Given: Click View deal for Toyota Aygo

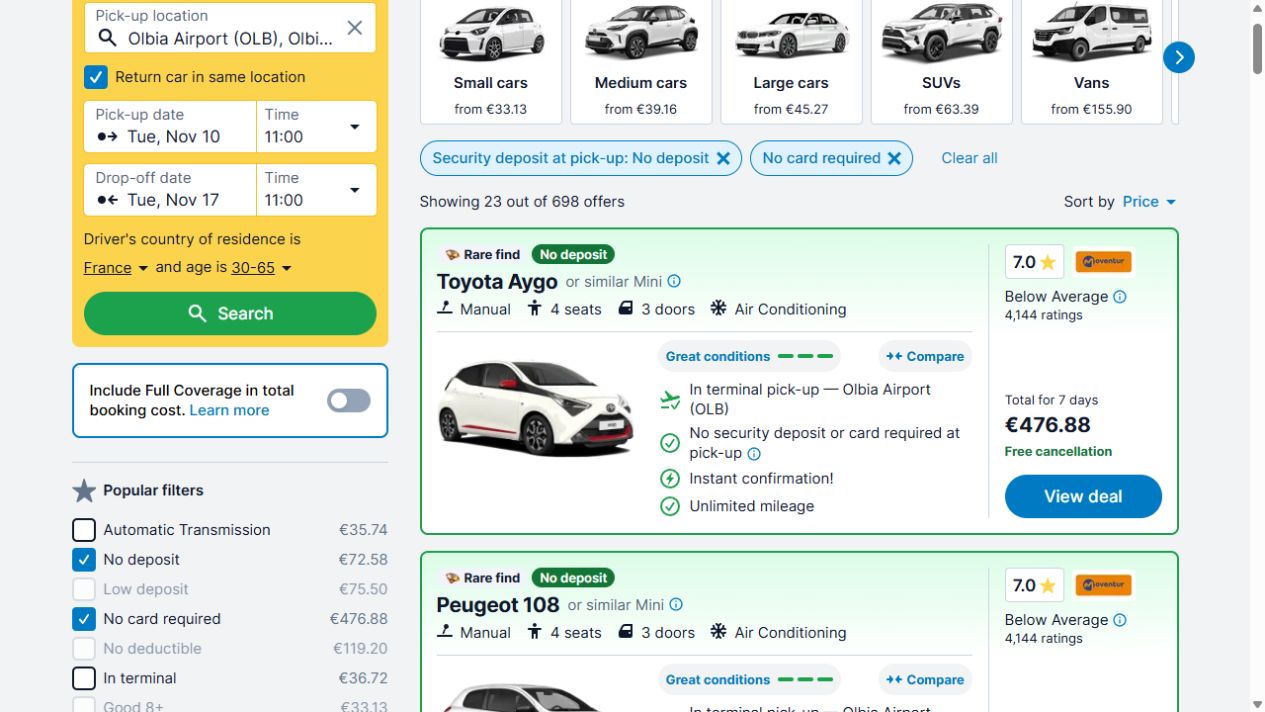Looking at the screenshot, I should click(1083, 496).
